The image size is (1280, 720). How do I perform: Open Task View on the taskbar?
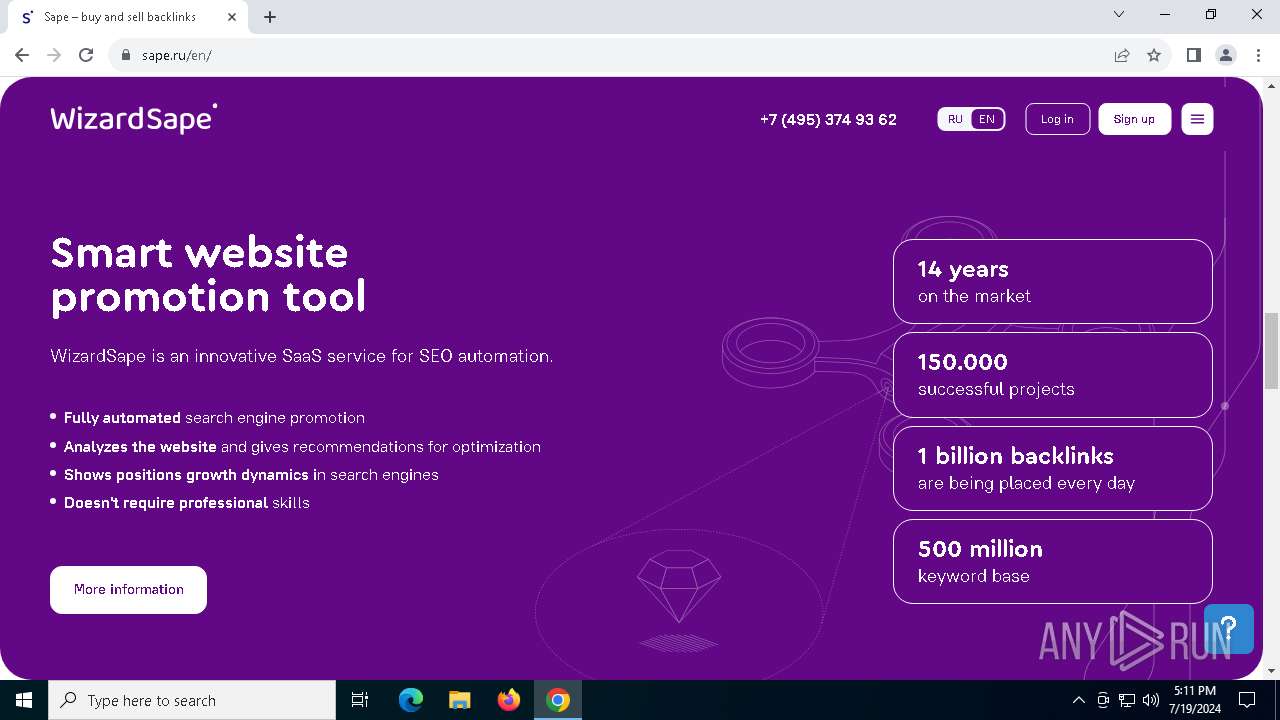pos(360,700)
